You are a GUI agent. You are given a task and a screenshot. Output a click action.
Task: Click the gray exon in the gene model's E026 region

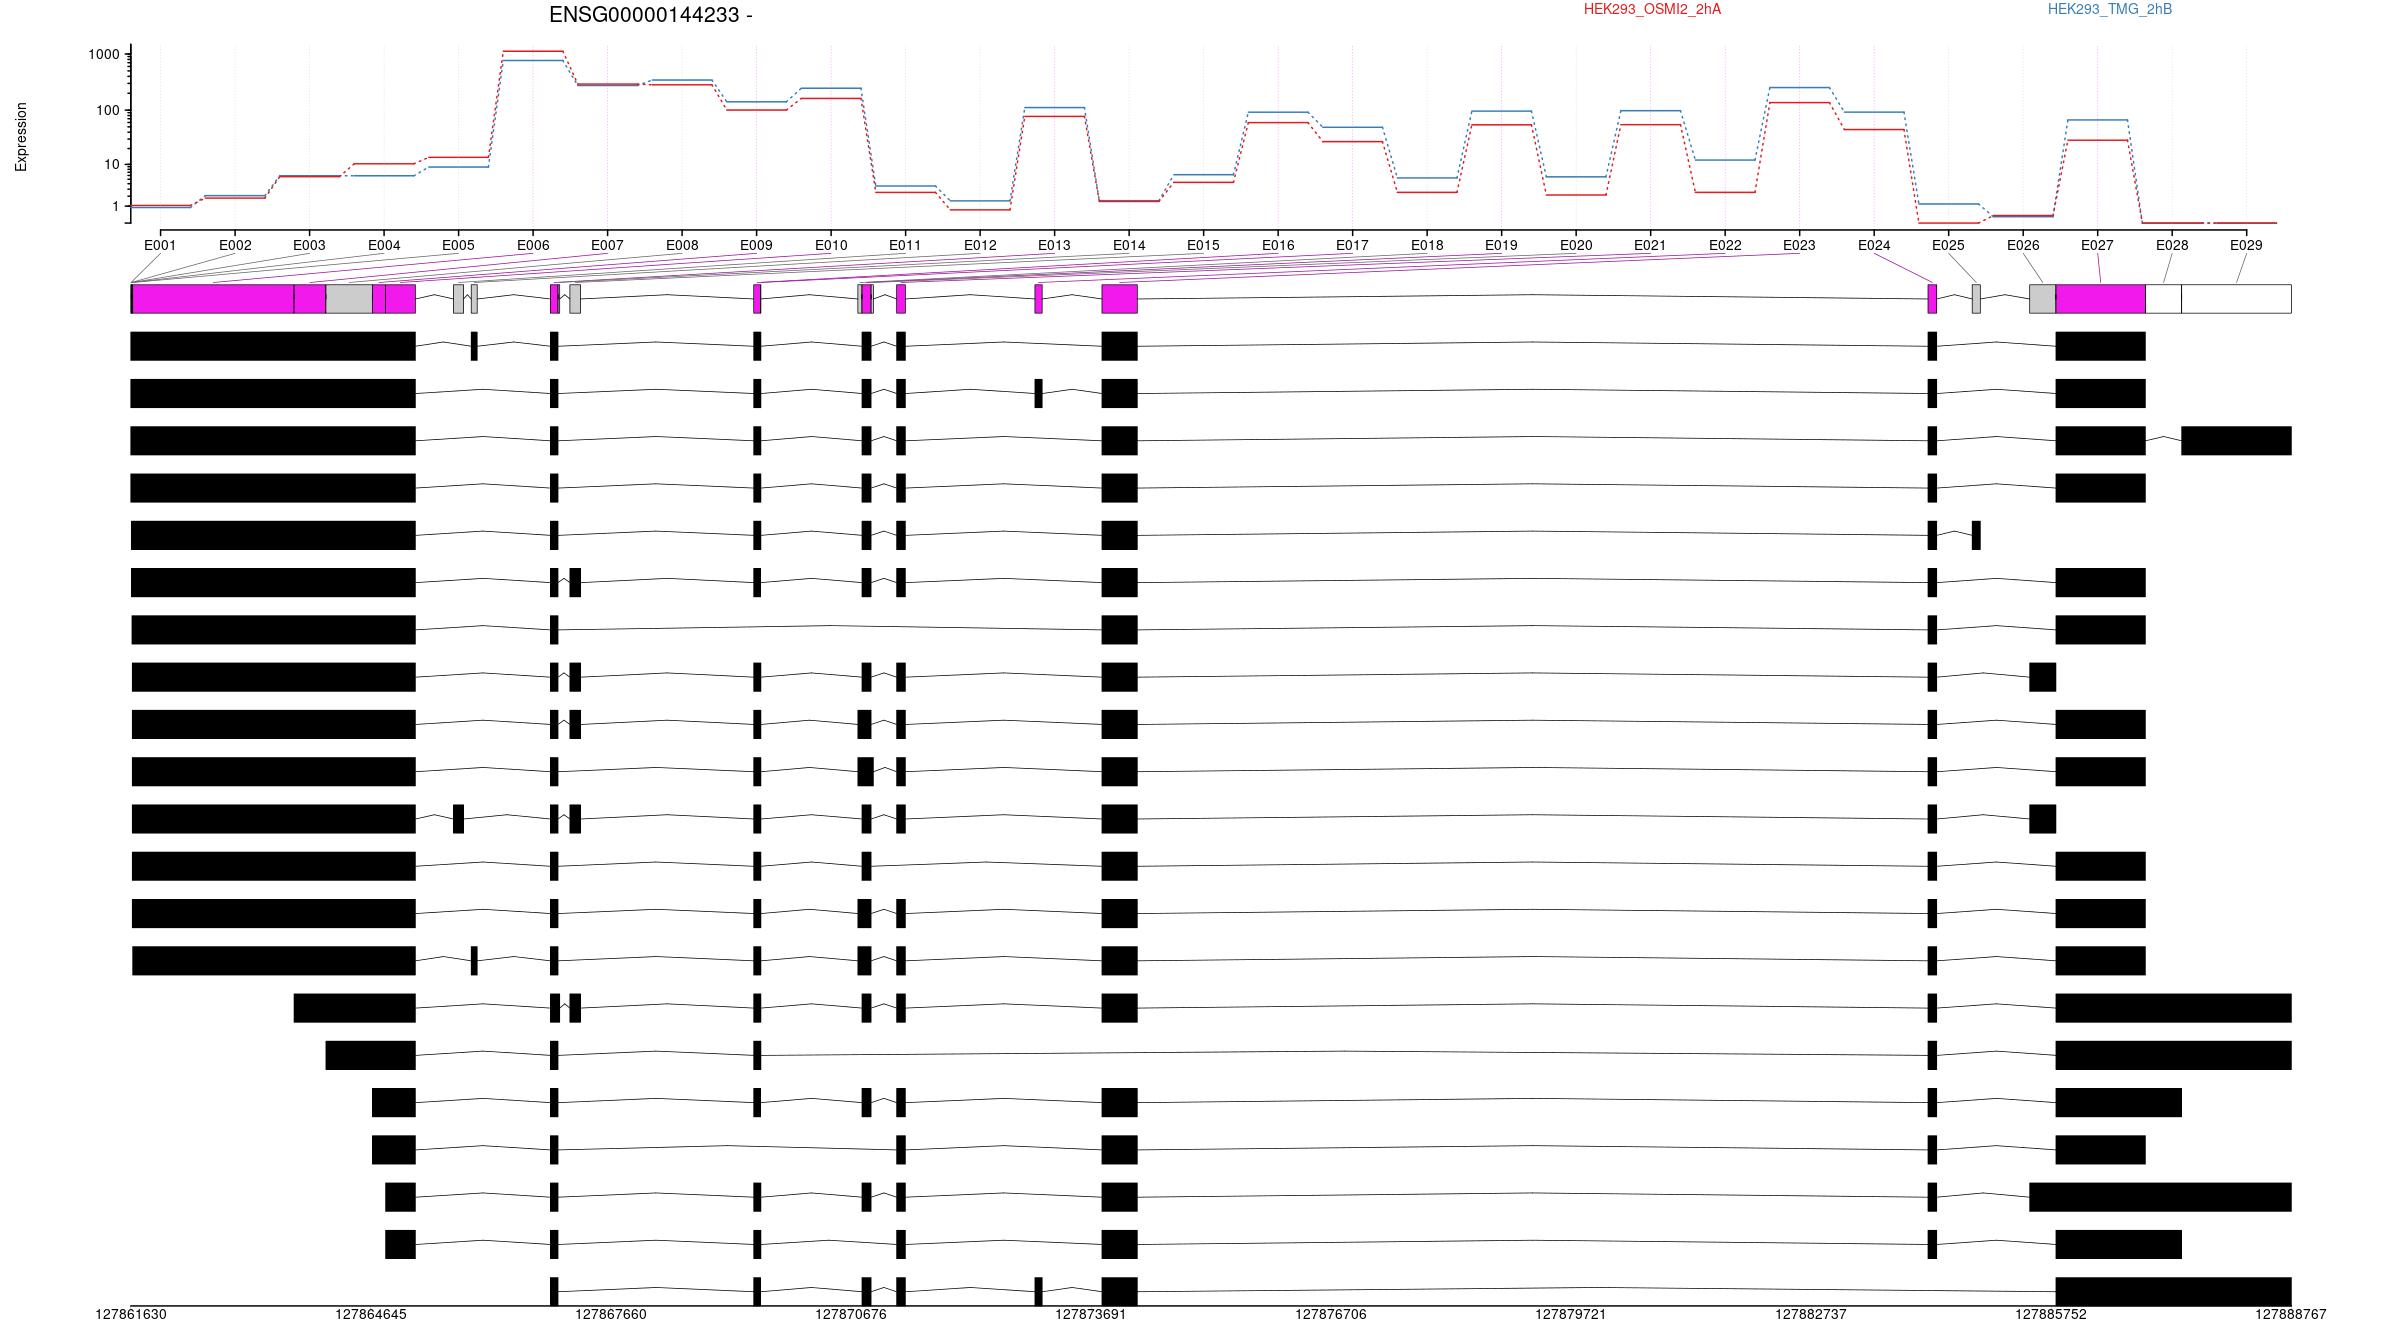(2042, 299)
